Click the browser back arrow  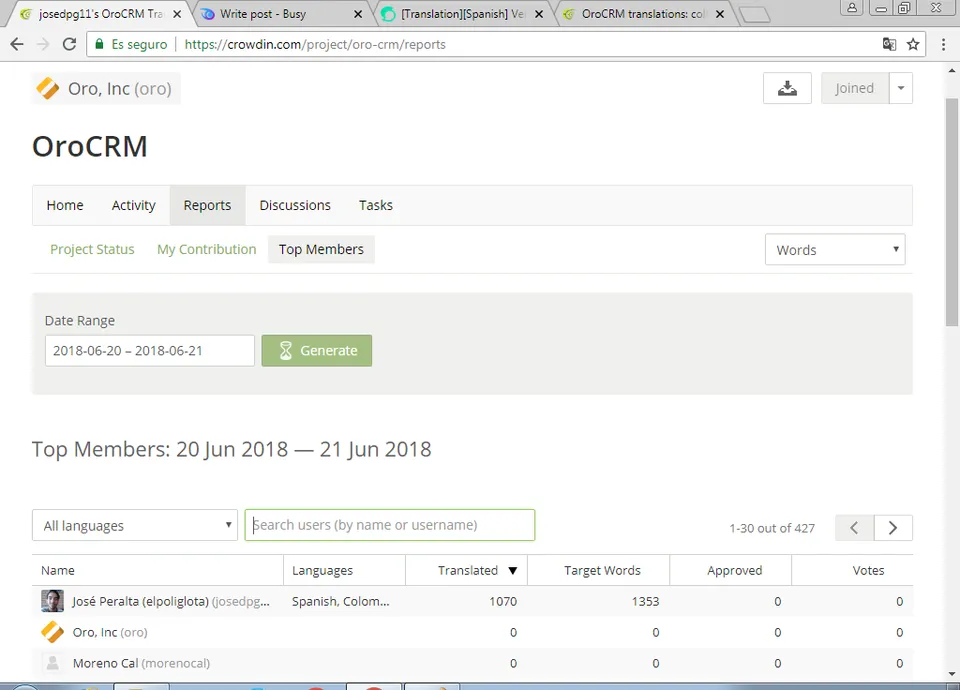click(17, 44)
